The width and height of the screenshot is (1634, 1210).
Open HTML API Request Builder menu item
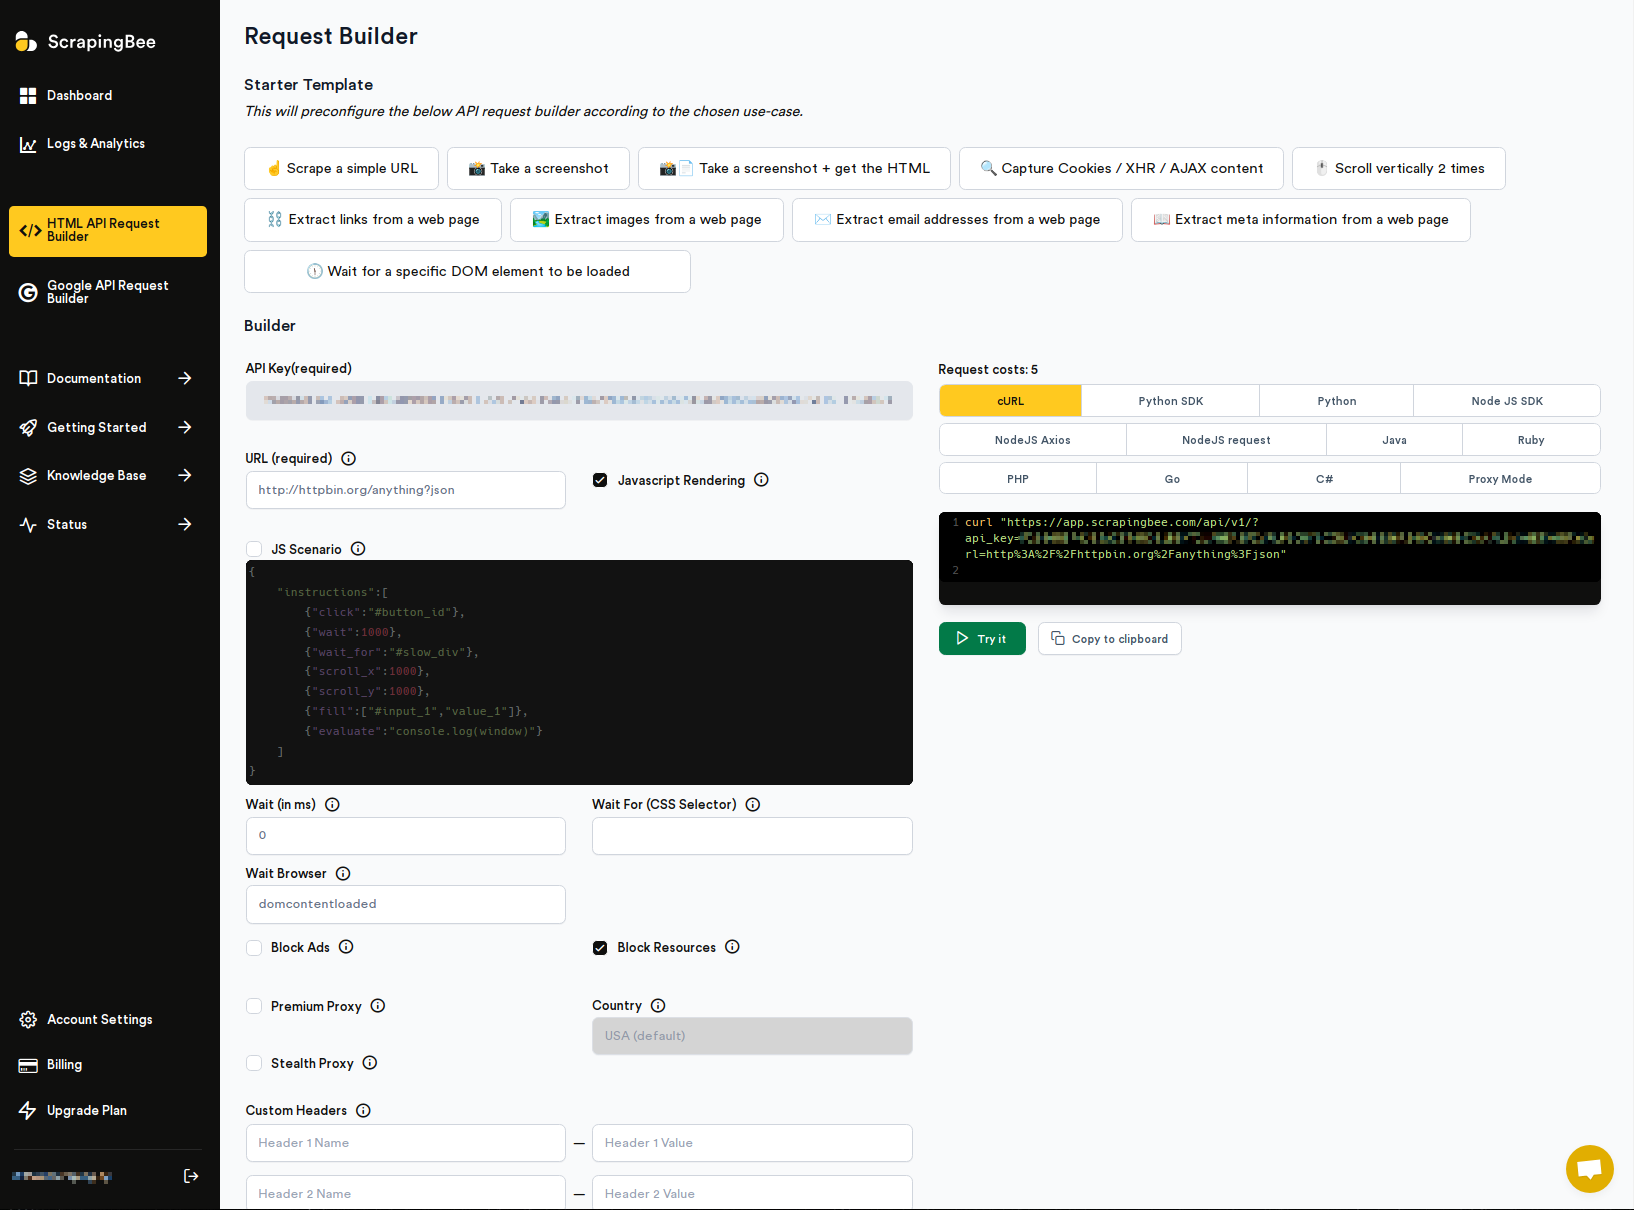tap(108, 231)
